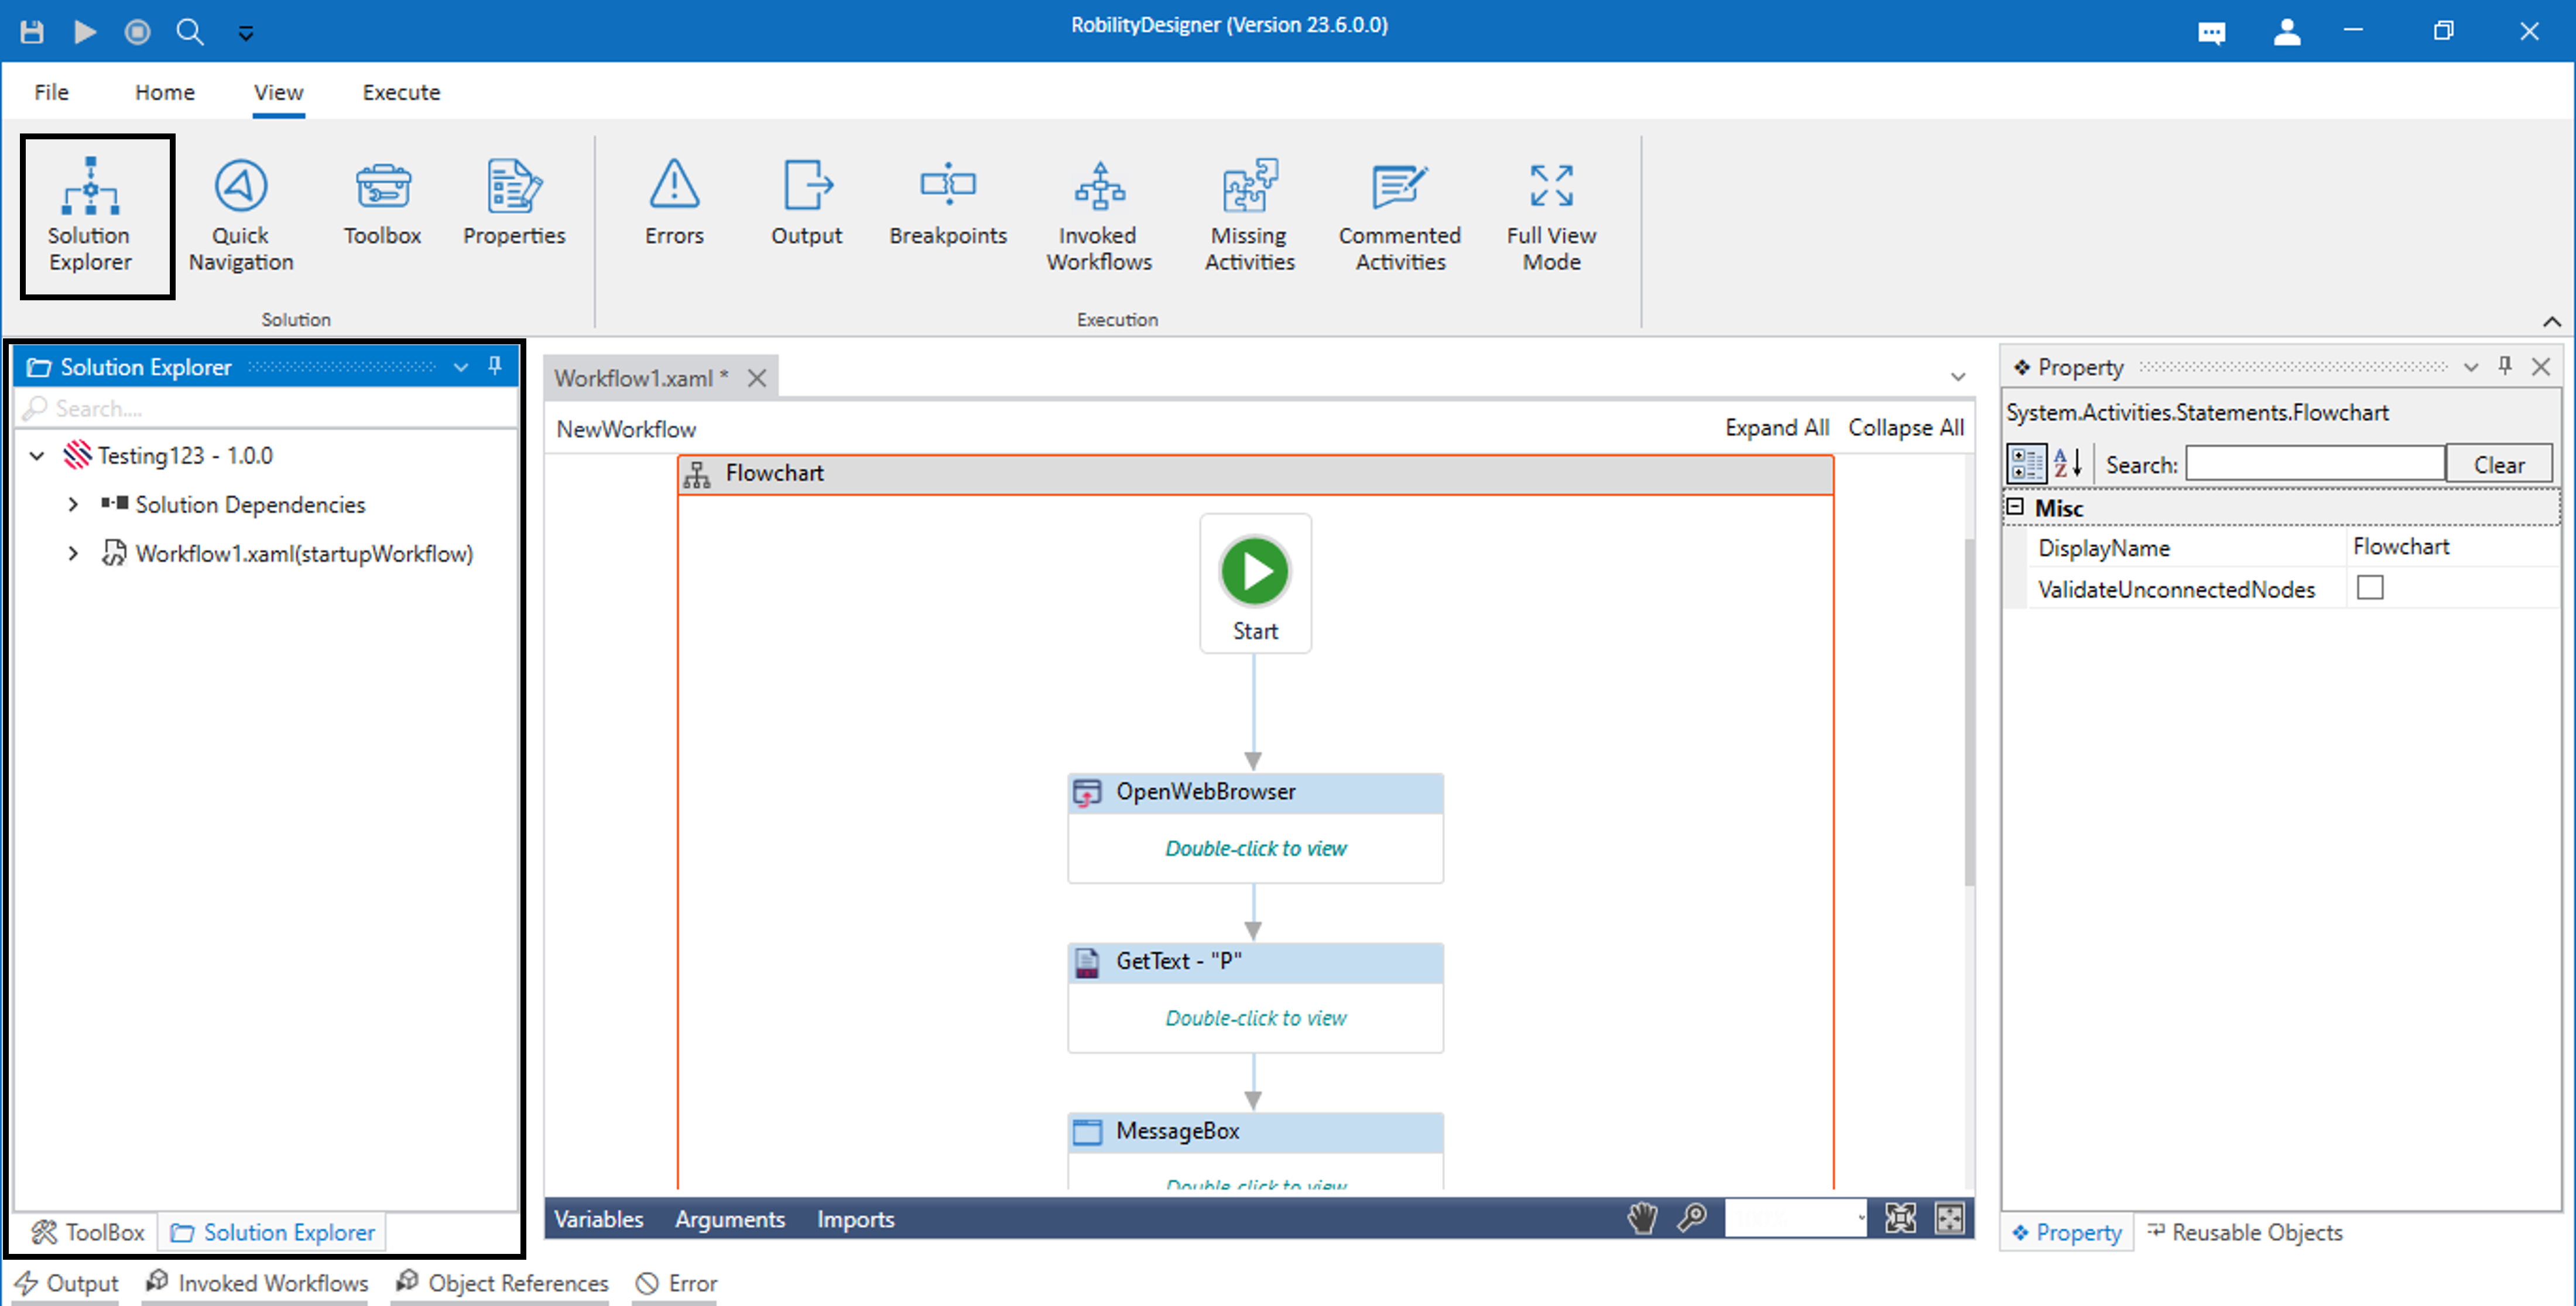Screen dimensions: 2576x1306
Task: Open Invoked Workflows from the ribbon
Action: click(1099, 215)
